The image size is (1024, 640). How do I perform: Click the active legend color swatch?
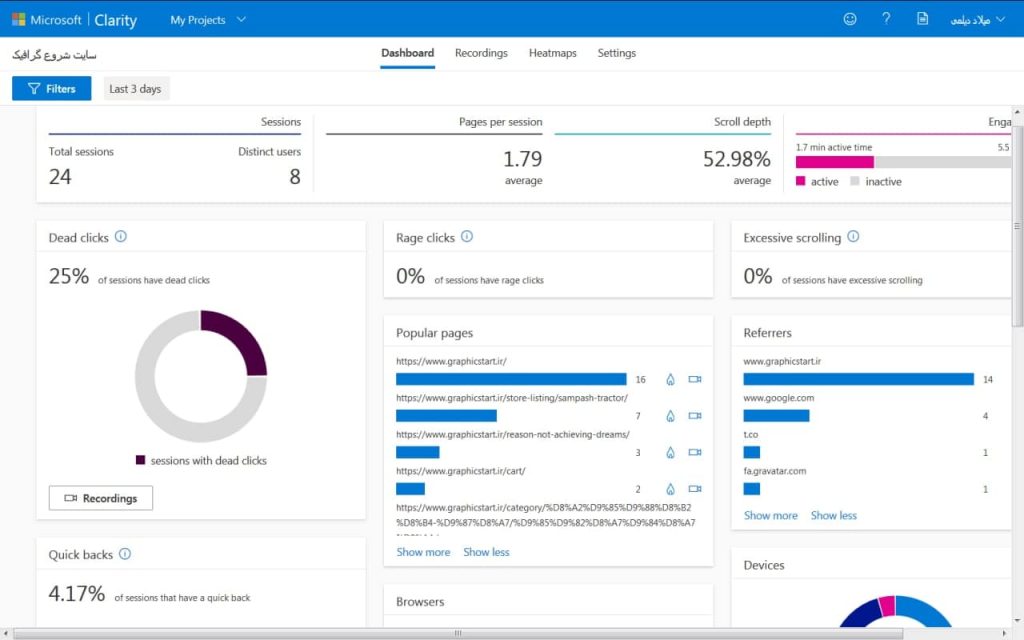(x=801, y=181)
